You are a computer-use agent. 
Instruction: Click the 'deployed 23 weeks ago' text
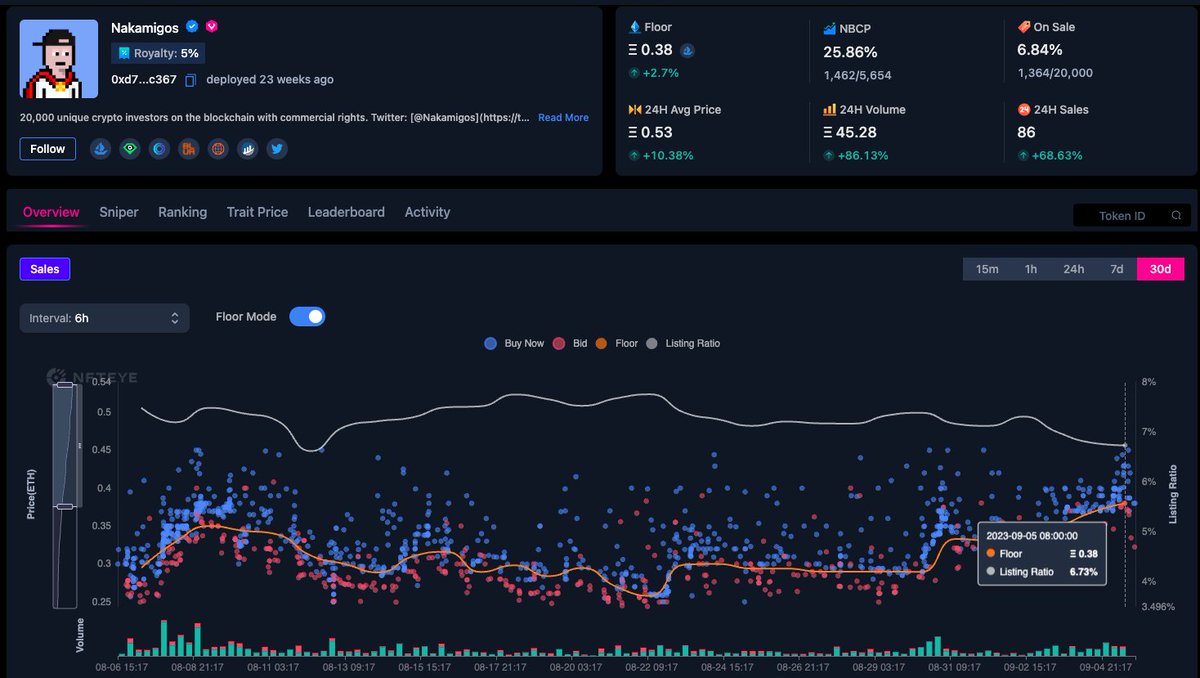point(270,80)
